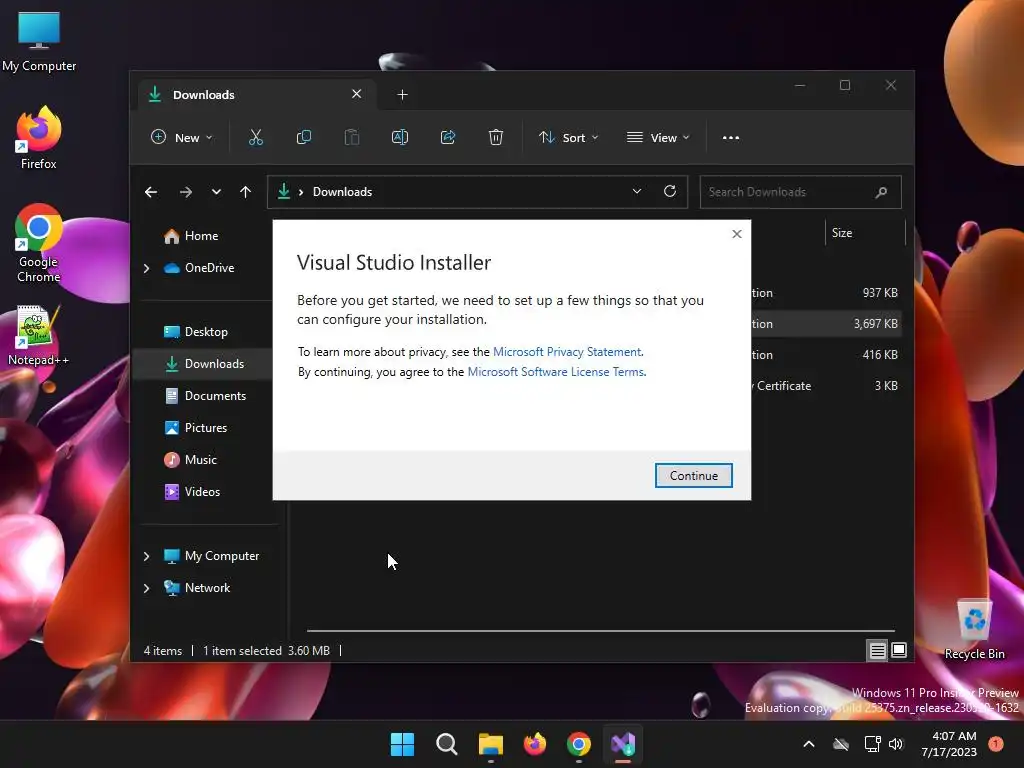The image size is (1024, 768).
Task: Open the See more ellipsis menu
Action: point(731,137)
